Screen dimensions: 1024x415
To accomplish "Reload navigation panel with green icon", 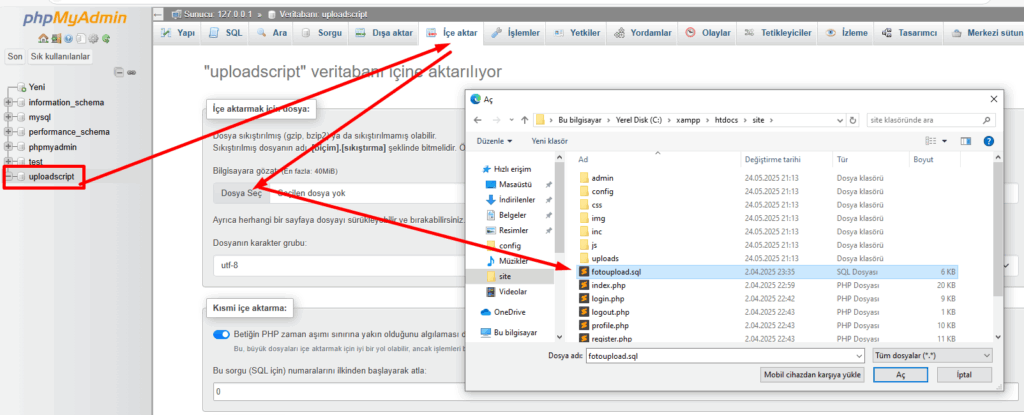I will click(105, 39).
